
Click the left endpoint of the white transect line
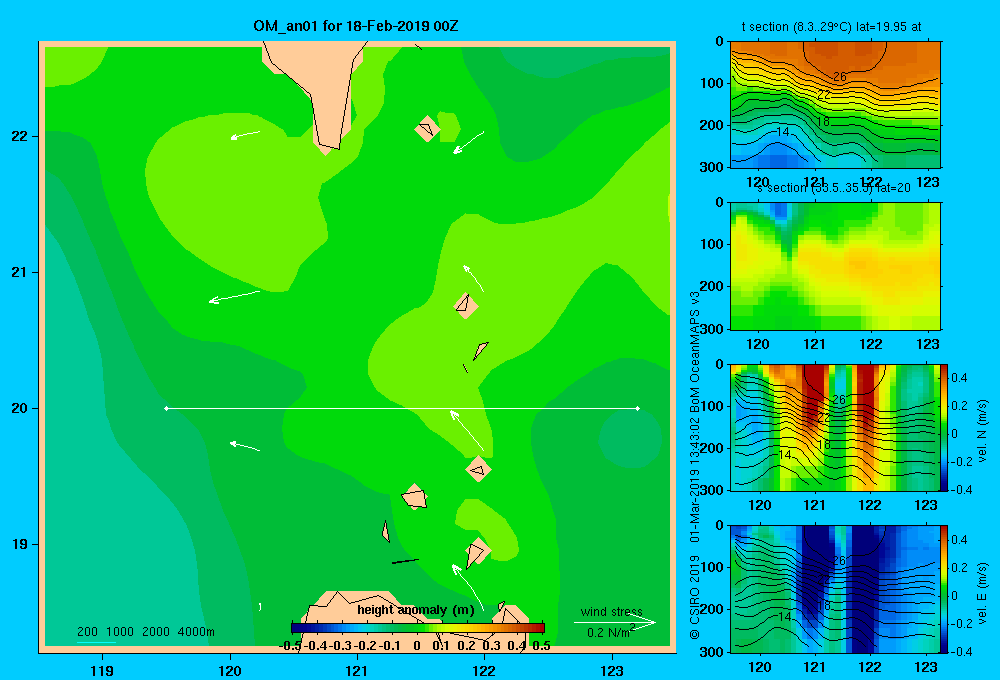[x=166, y=408]
